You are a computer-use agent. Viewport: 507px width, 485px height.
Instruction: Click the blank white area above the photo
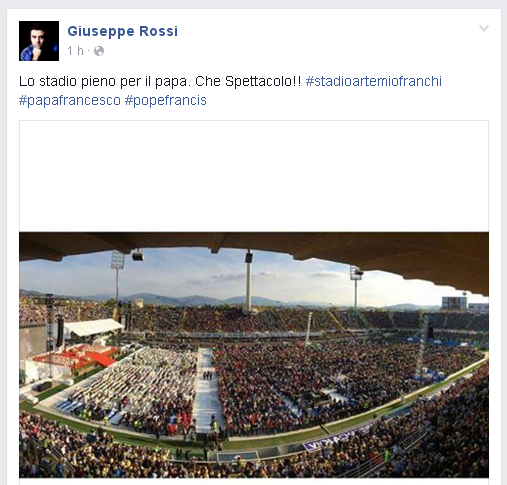254,176
